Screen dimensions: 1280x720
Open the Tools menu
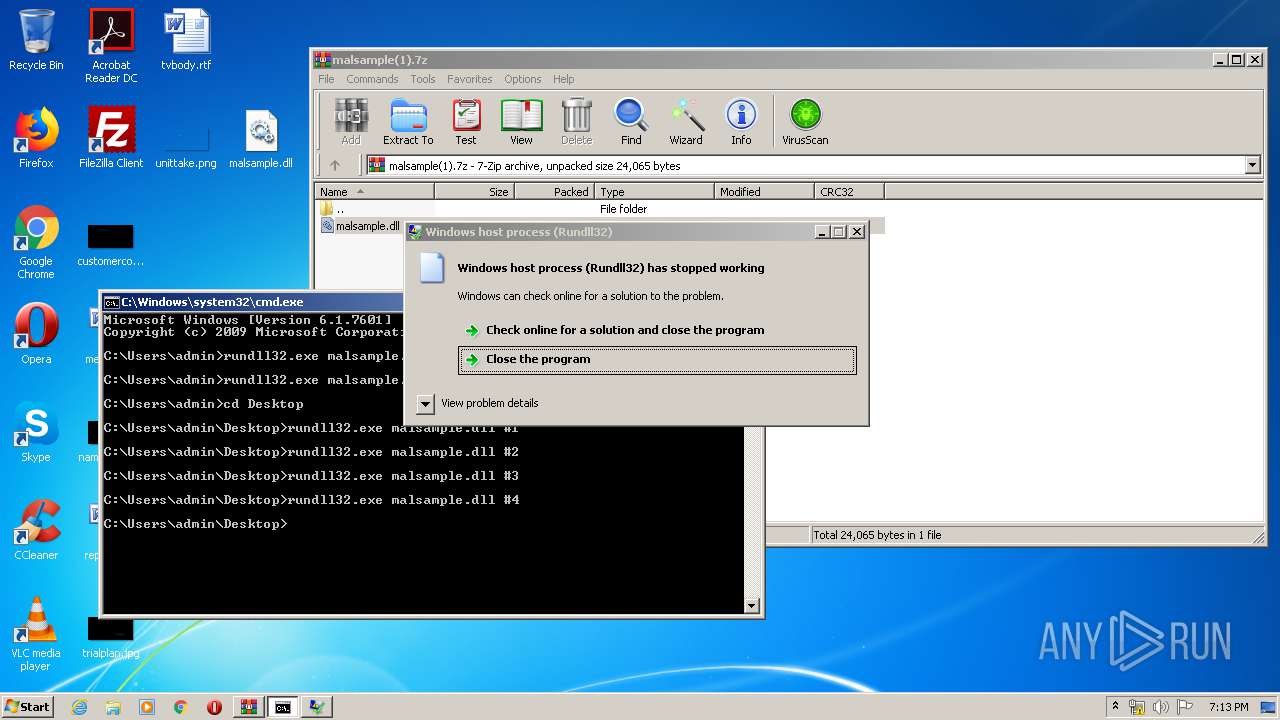coord(423,79)
